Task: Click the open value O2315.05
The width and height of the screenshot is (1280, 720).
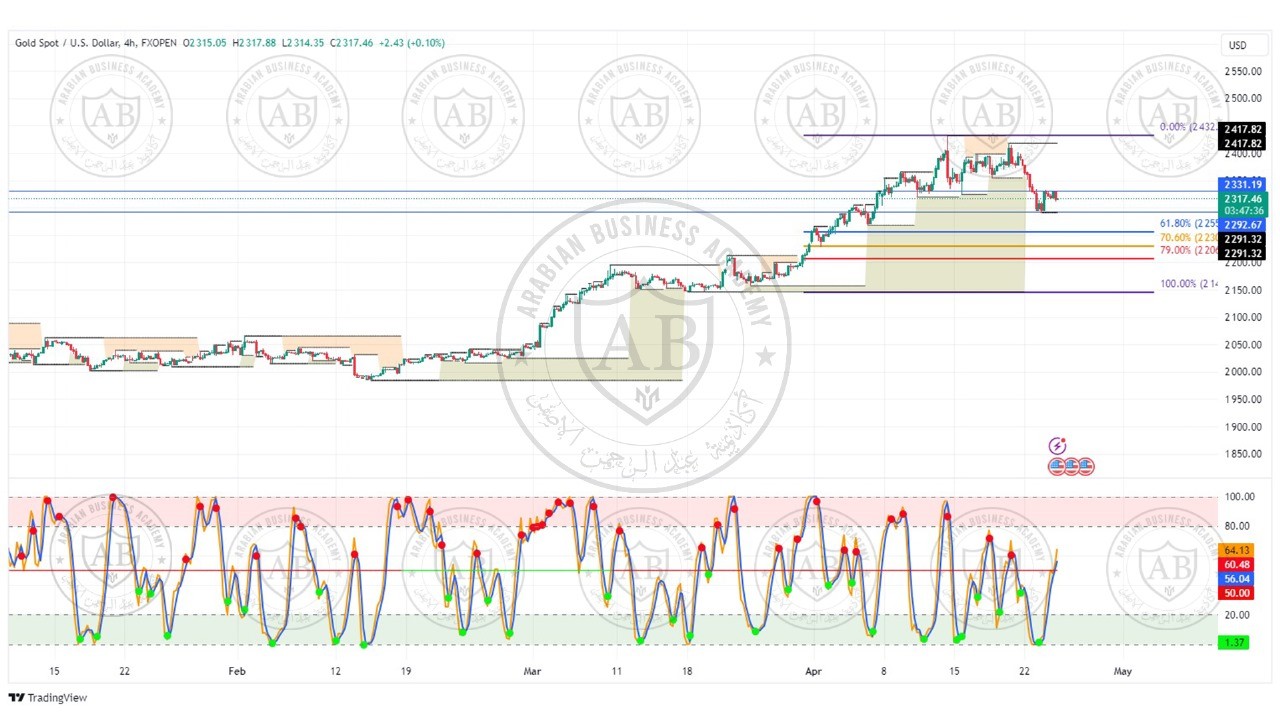Action: [205, 43]
